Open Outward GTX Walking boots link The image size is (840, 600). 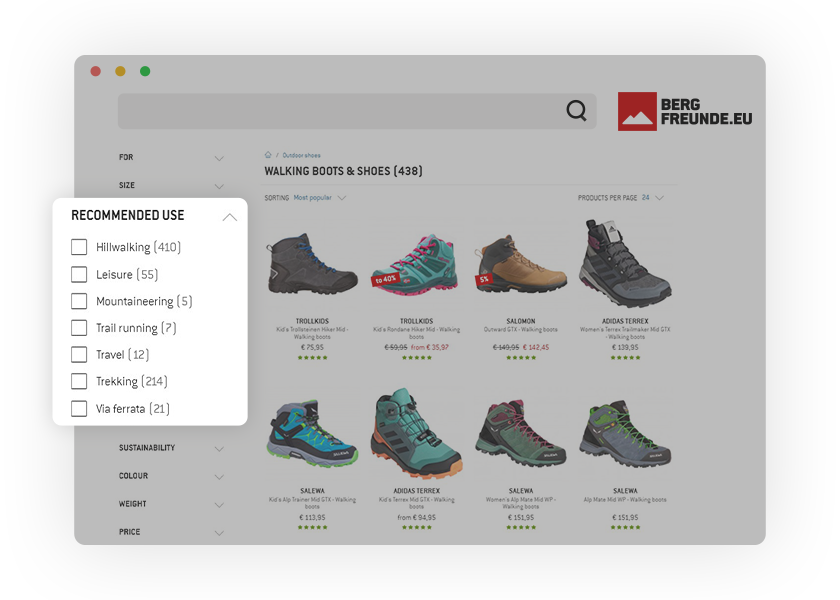(x=521, y=329)
